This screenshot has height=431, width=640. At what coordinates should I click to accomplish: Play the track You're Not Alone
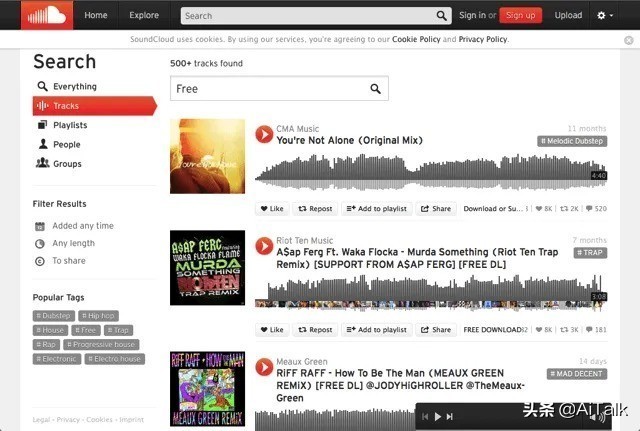pos(264,133)
